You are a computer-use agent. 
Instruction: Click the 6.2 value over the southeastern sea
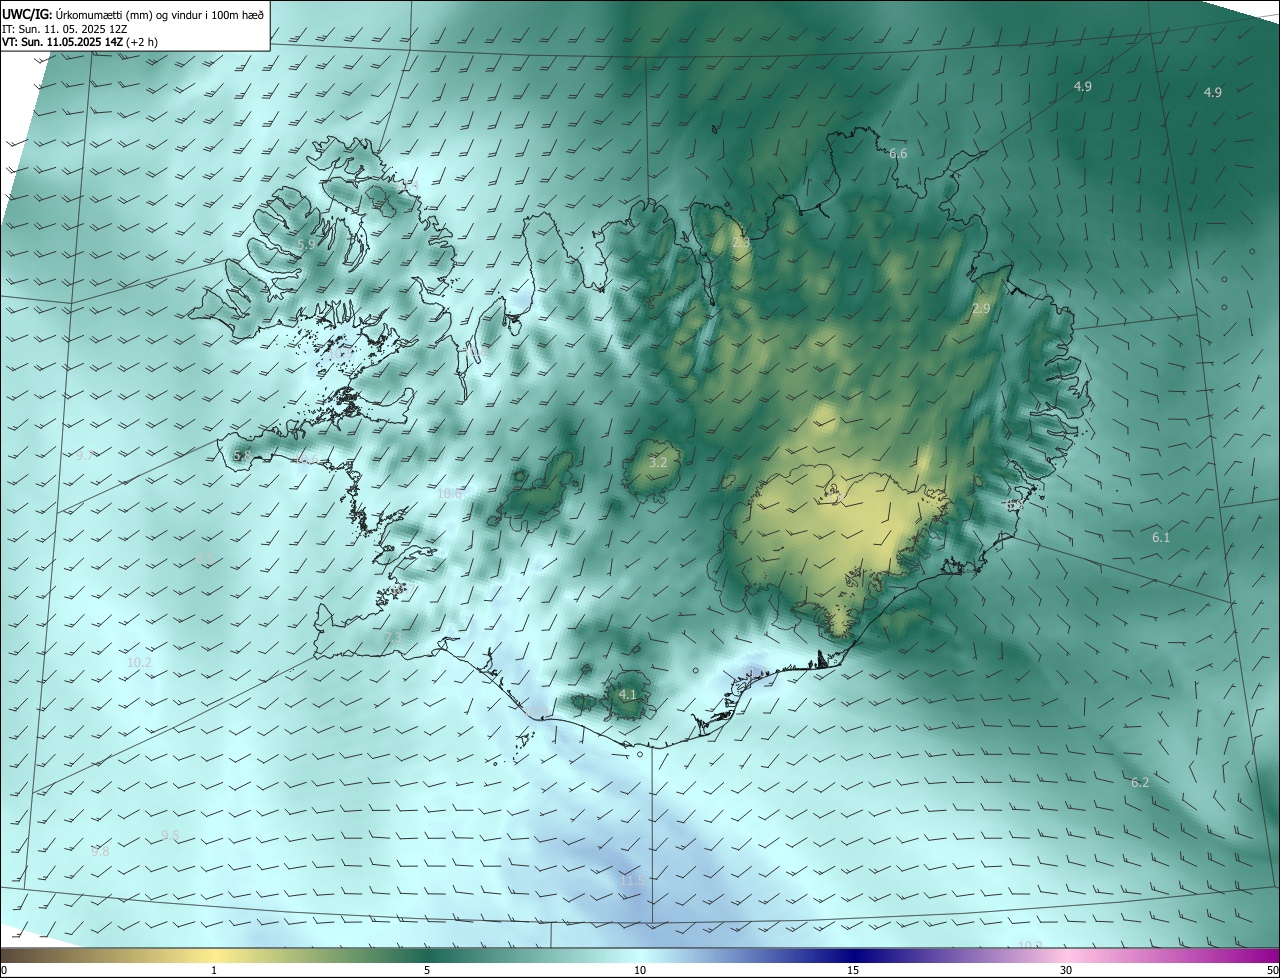coord(1140,783)
